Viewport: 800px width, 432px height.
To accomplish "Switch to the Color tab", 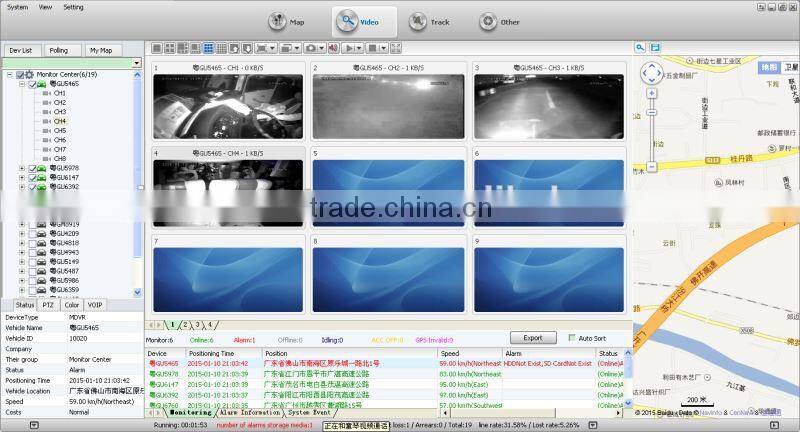I will tap(71, 305).
